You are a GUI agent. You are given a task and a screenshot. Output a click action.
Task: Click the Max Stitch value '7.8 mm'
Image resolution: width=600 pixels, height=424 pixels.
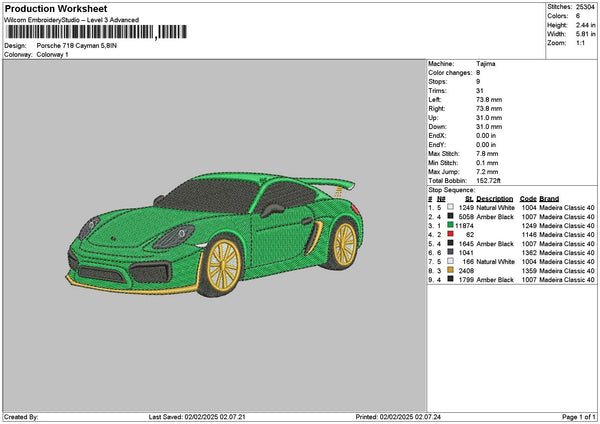pyautogui.click(x=487, y=154)
